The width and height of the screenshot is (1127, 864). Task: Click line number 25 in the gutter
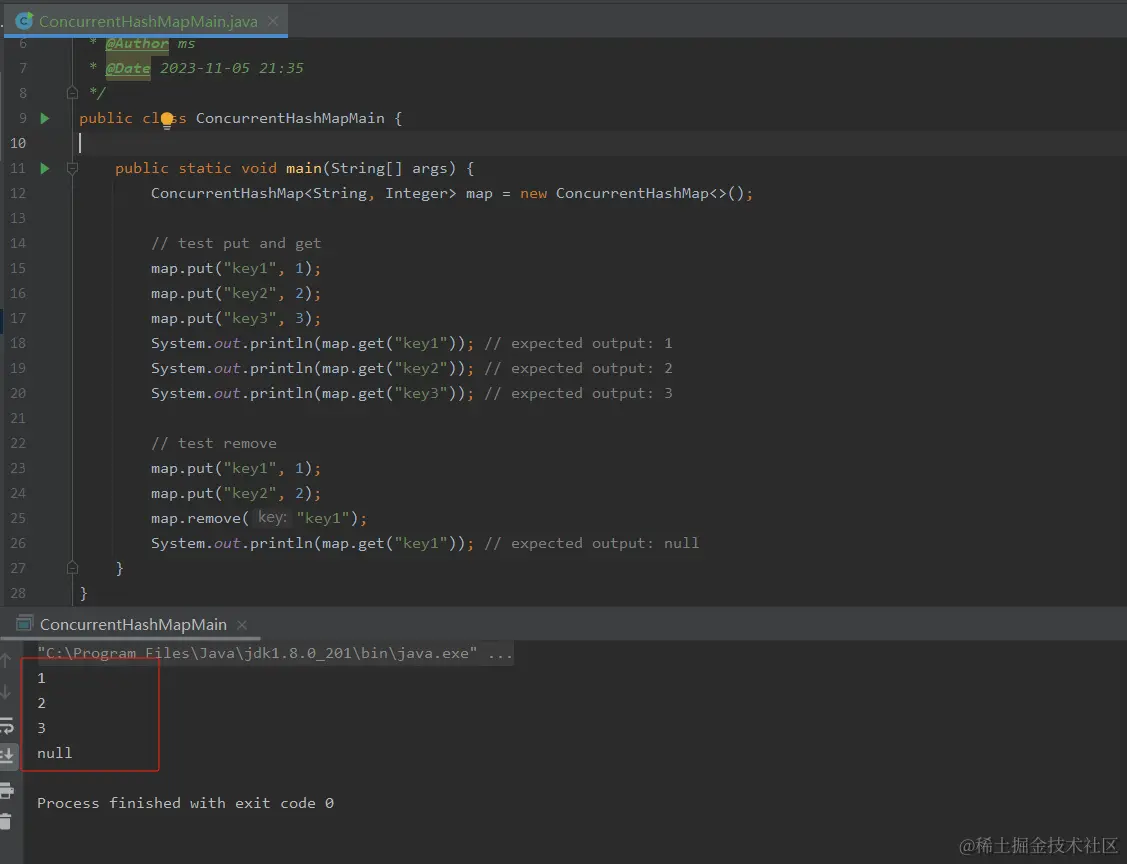pyautogui.click(x=18, y=518)
